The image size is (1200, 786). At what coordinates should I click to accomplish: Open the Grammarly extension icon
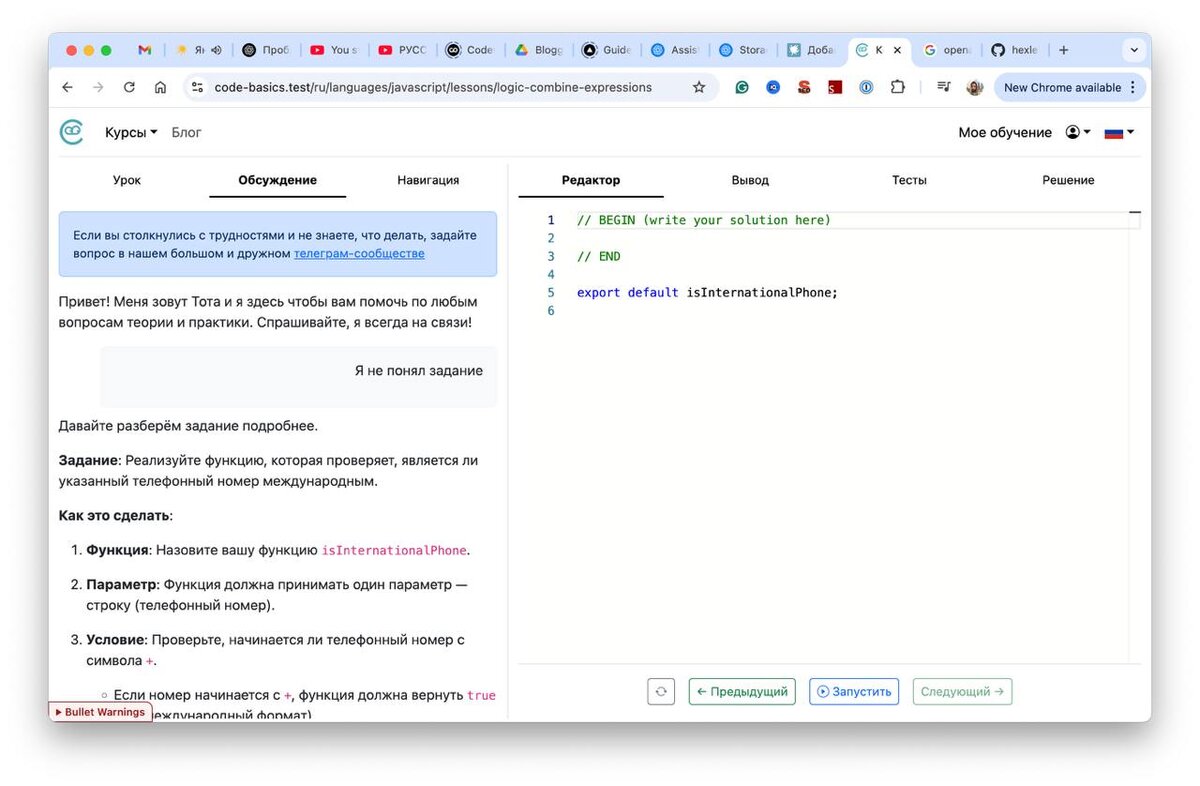tap(742, 87)
